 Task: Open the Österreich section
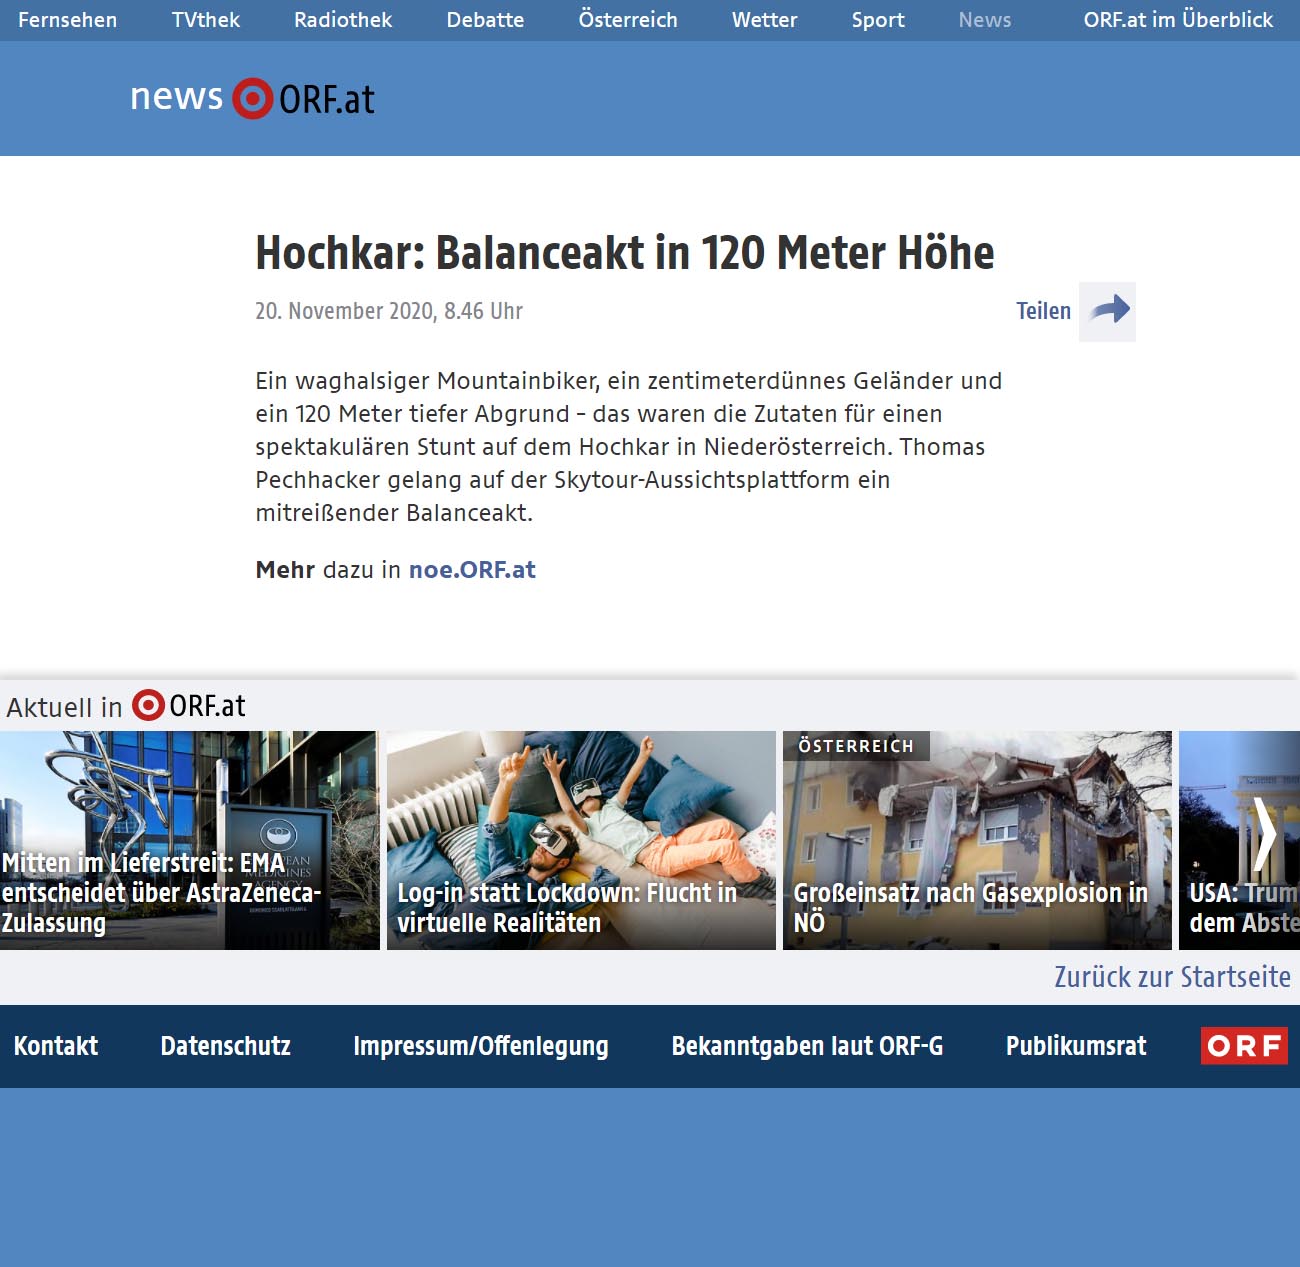pyautogui.click(x=628, y=20)
